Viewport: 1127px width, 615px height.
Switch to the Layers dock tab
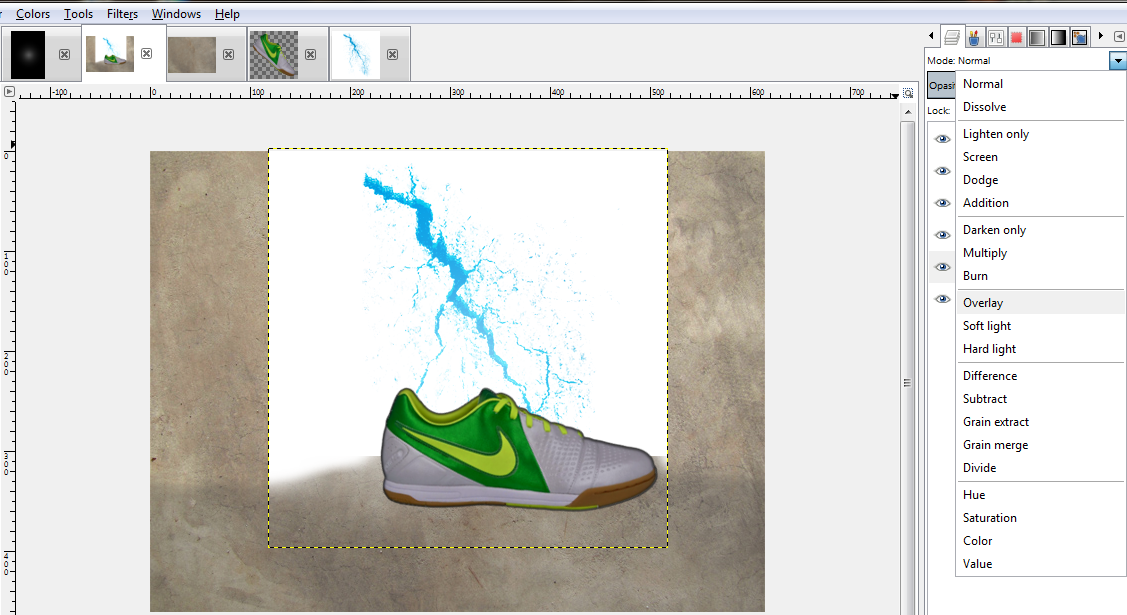[952, 37]
